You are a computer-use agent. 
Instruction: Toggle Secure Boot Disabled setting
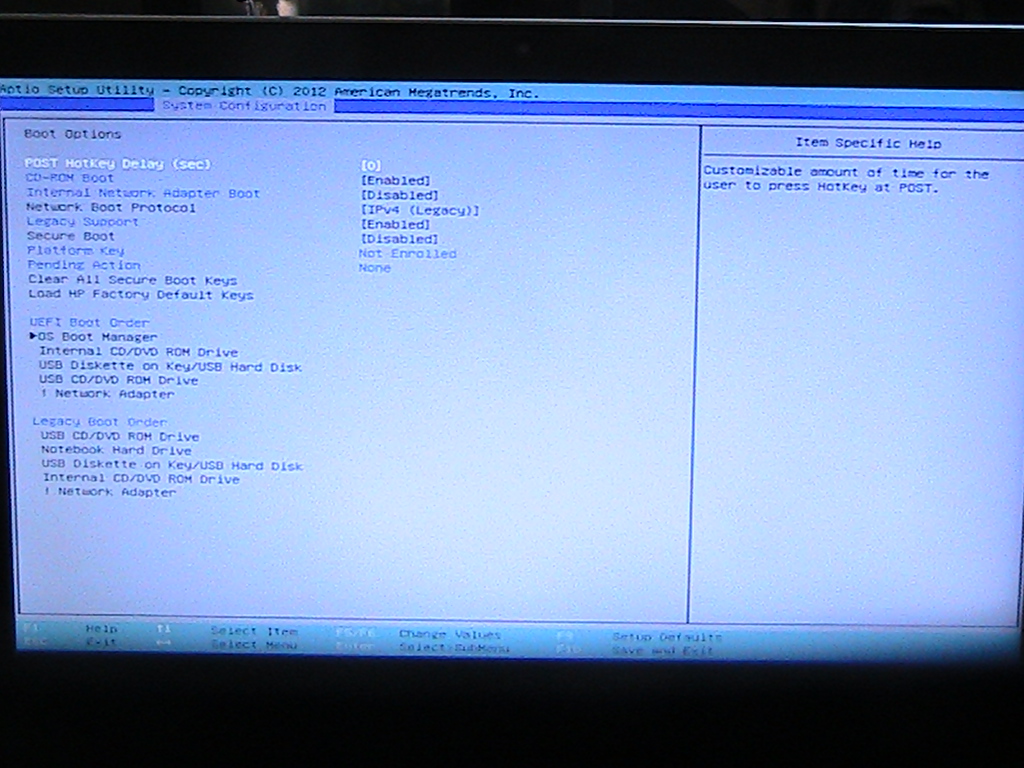[x=398, y=240]
